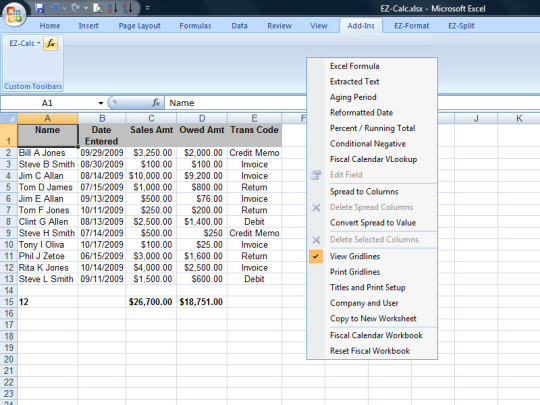The height and width of the screenshot is (405, 540).
Task: Switch to the View tab
Action: (319, 26)
